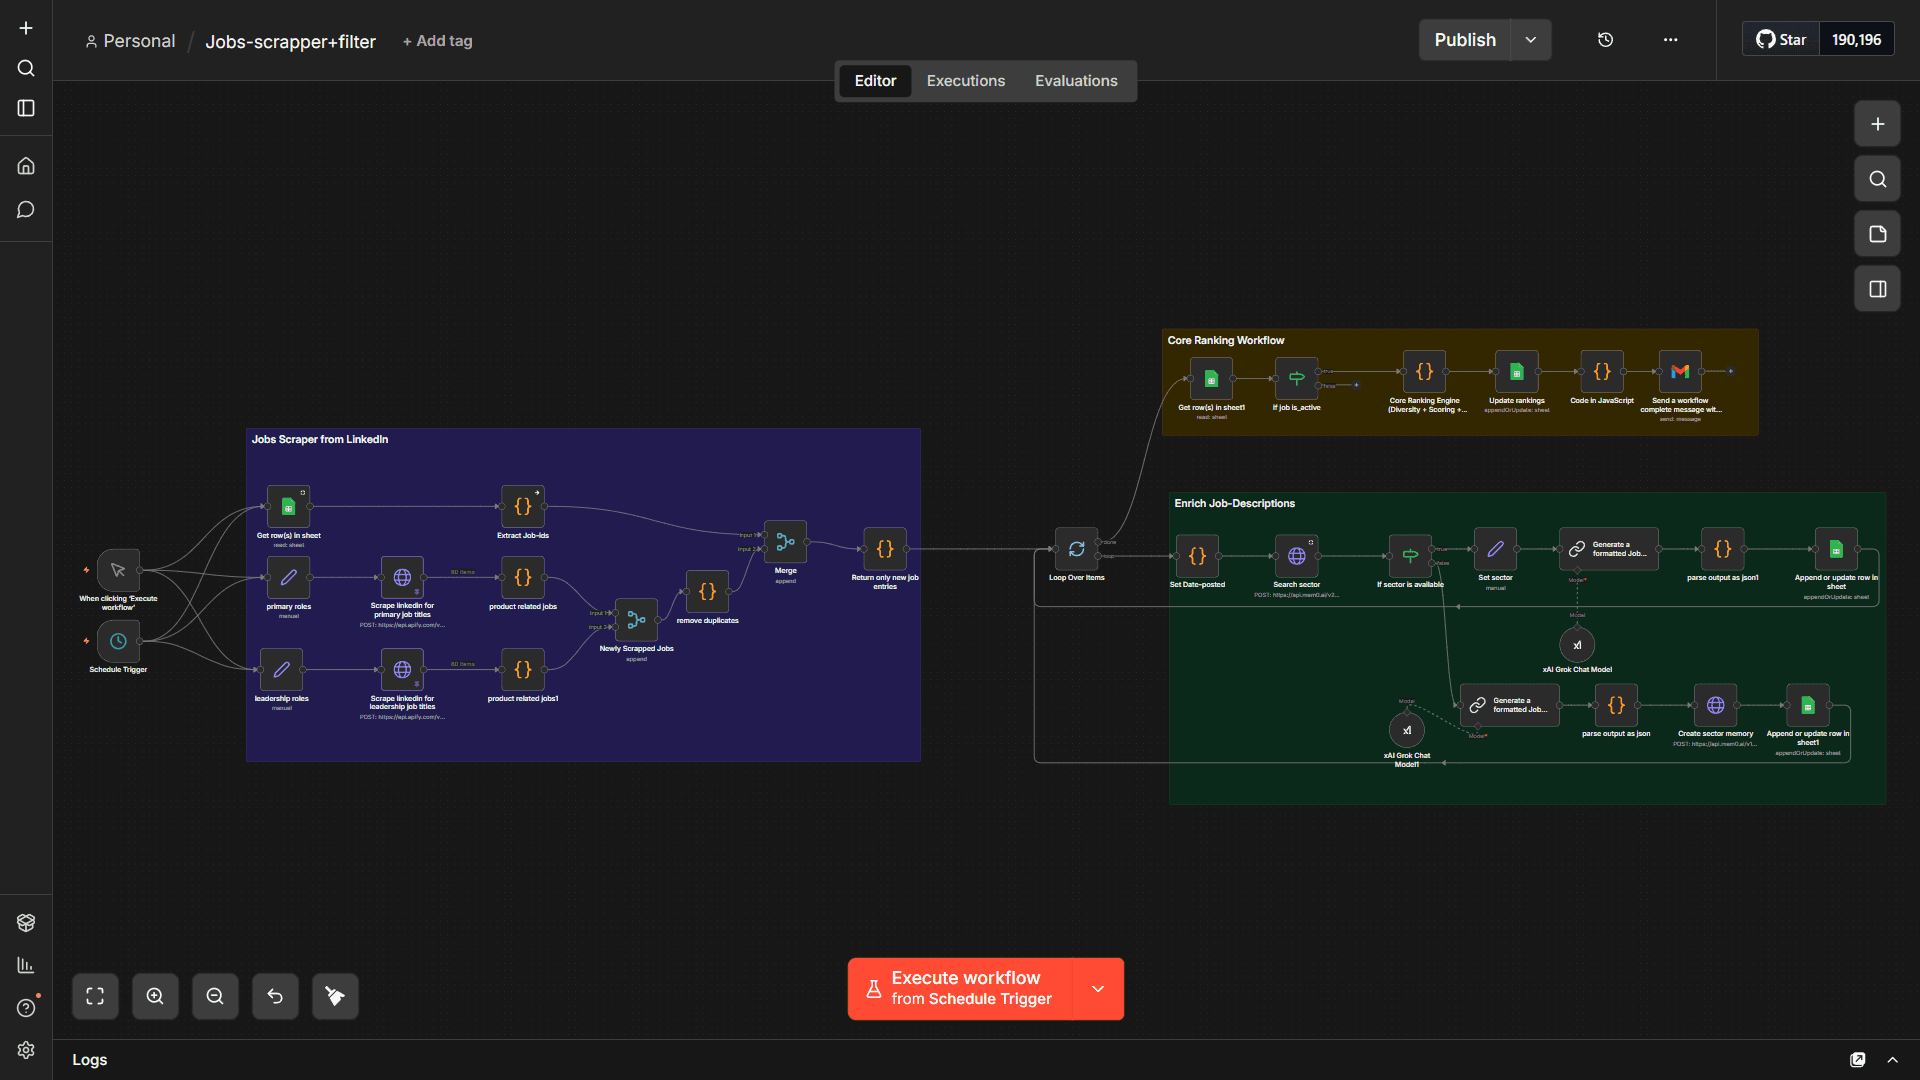This screenshot has height=1080, width=1920.
Task: Click Add tag
Action: (x=437, y=41)
